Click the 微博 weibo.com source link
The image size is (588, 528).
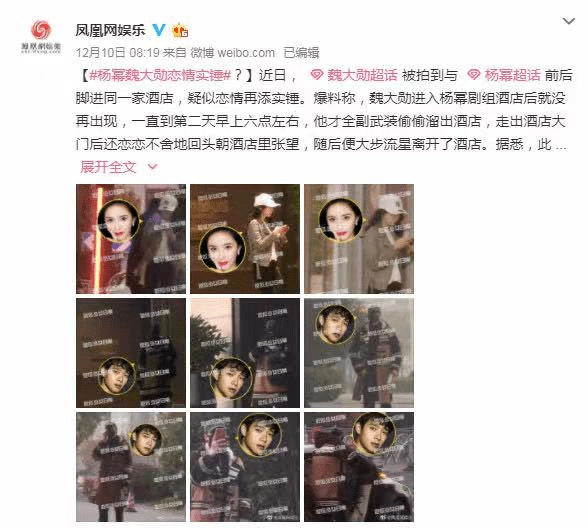pyautogui.click(x=232, y=53)
